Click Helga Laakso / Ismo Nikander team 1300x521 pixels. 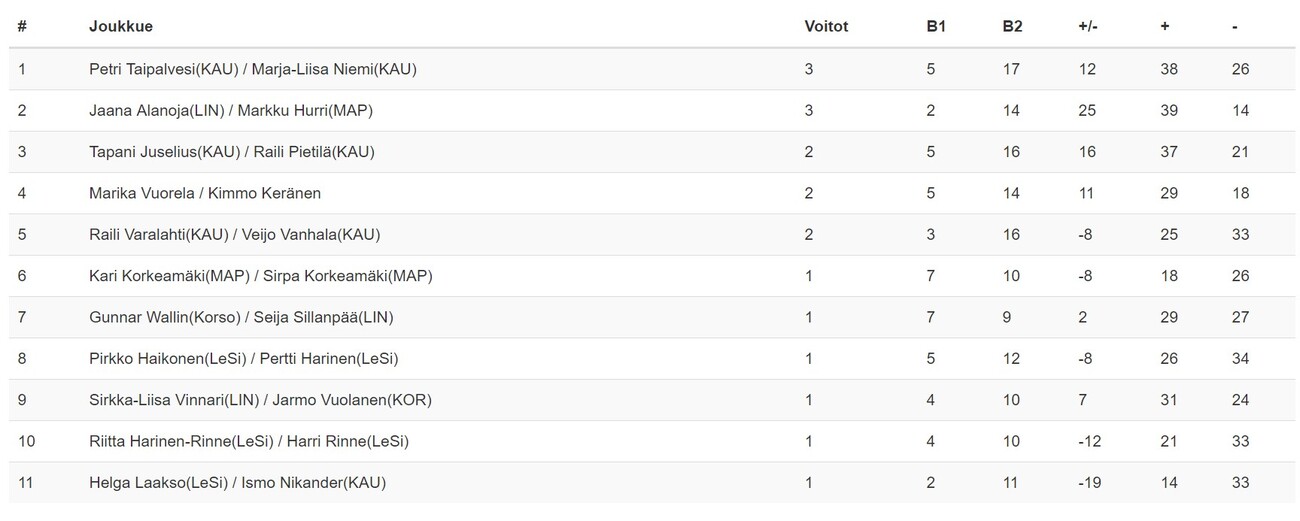coord(237,482)
